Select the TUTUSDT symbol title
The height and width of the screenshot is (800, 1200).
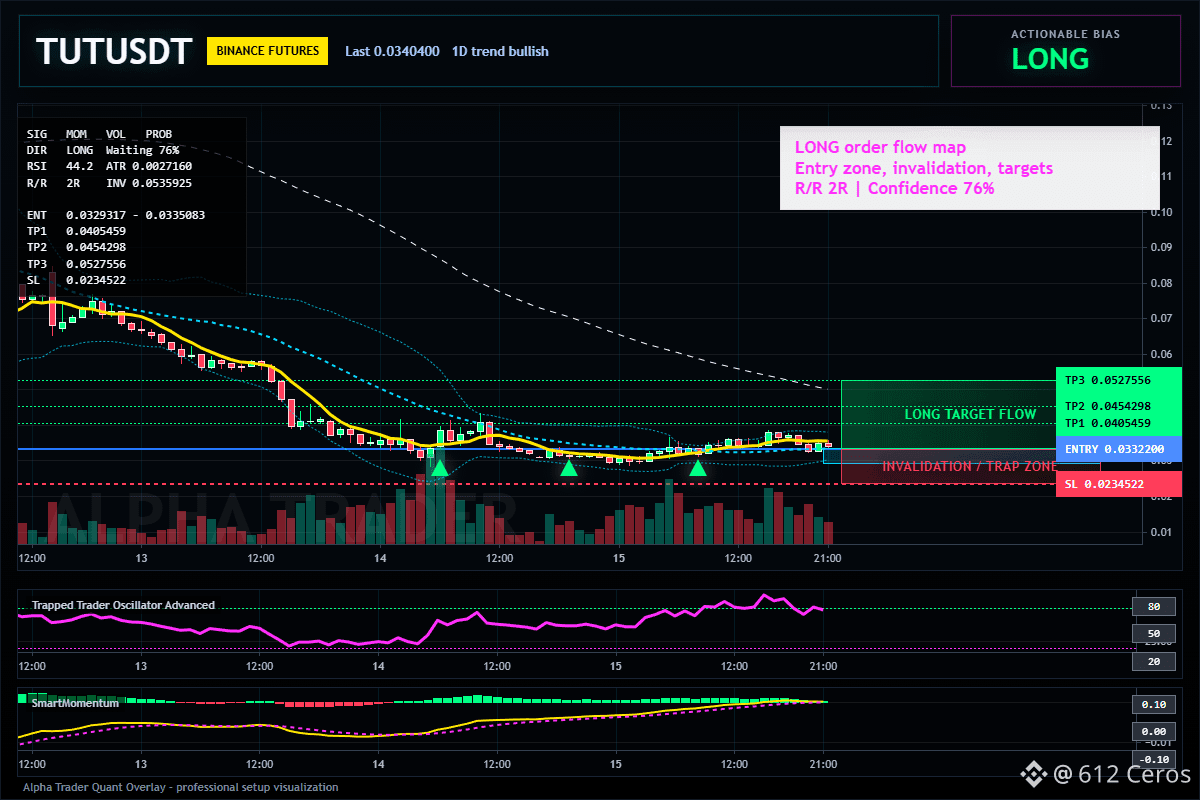coord(113,51)
